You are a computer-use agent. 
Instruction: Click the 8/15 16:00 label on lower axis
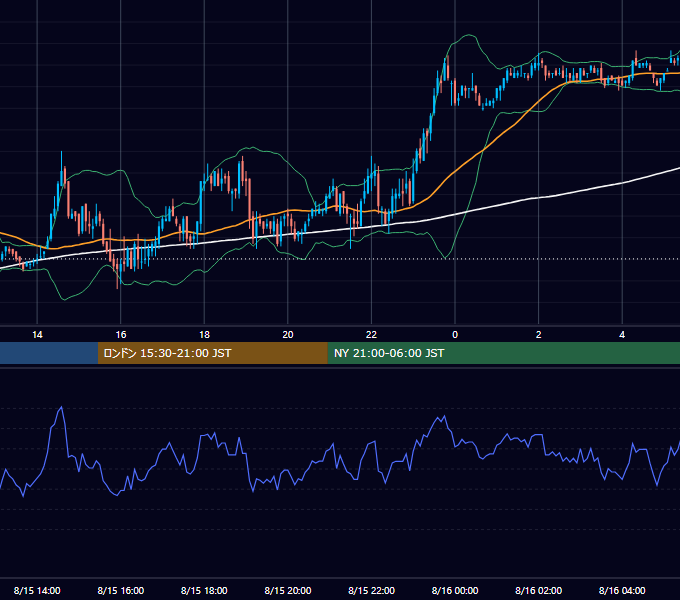tap(121, 590)
